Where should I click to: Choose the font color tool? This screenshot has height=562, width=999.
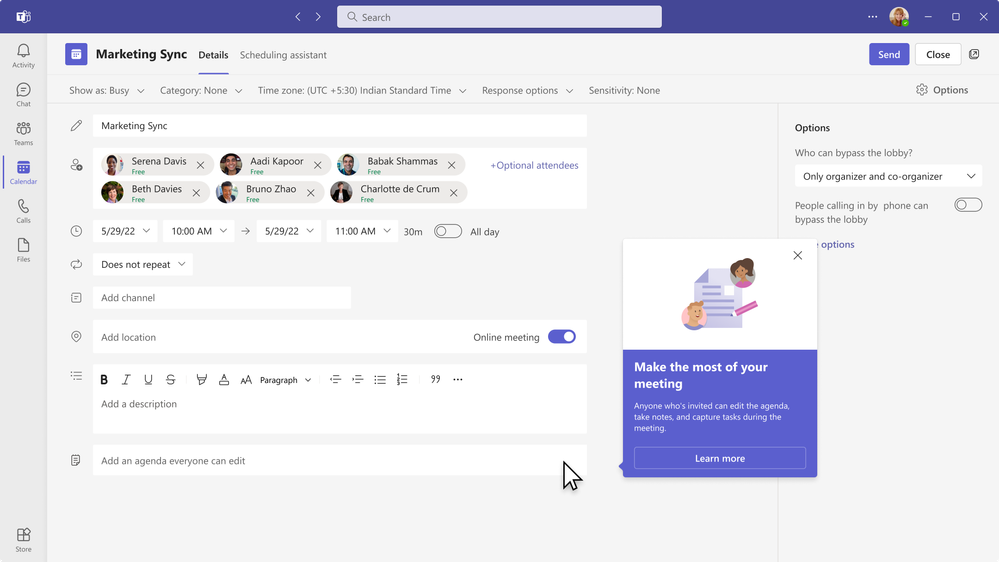[x=224, y=380]
